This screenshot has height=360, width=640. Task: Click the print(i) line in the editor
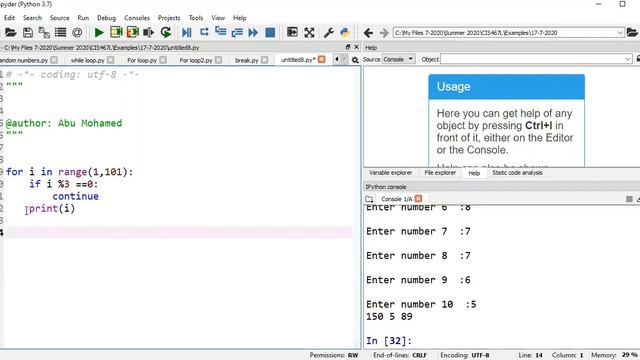click(52, 209)
